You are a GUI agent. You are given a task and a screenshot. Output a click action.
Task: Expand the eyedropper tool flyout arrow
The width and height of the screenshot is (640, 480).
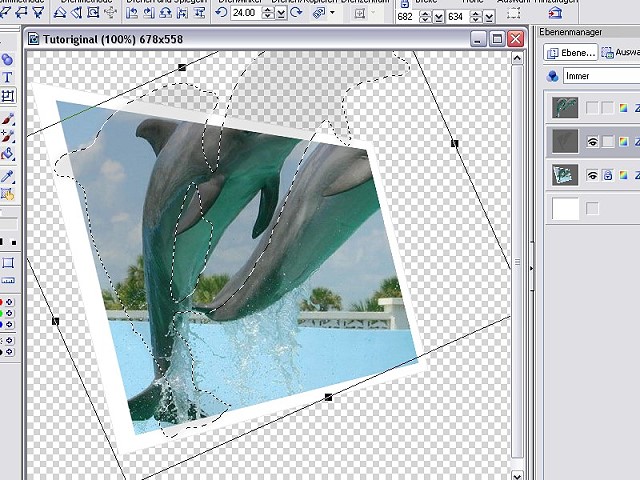coord(13,181)
